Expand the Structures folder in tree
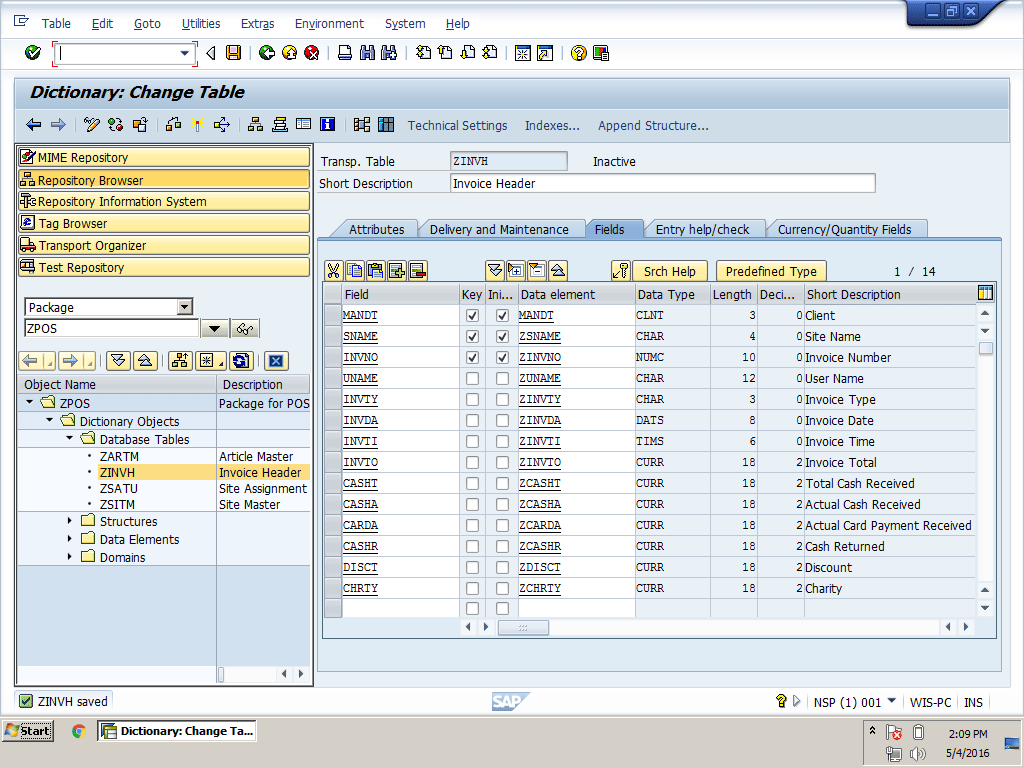This screenshot has height=768, width=1024. click(x=69, y=521)
